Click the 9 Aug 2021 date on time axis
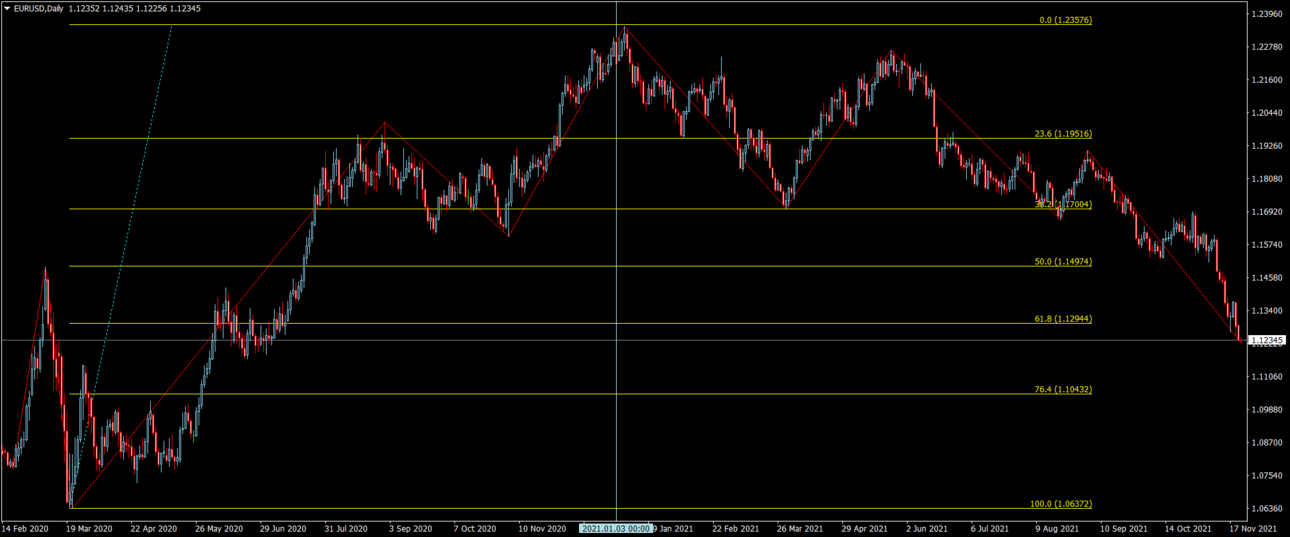 pos(1056,528)
